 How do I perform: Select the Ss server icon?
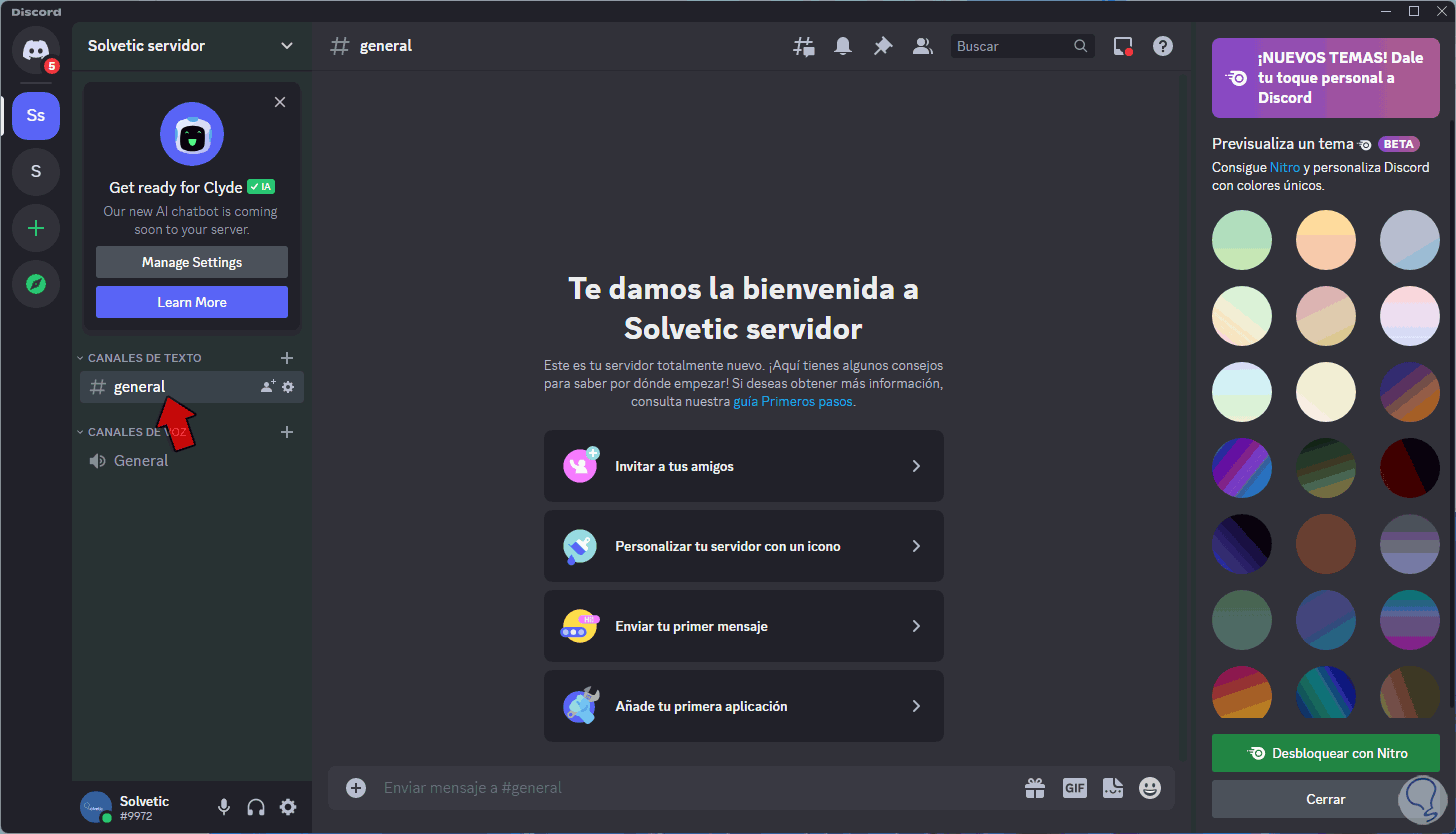36,116
